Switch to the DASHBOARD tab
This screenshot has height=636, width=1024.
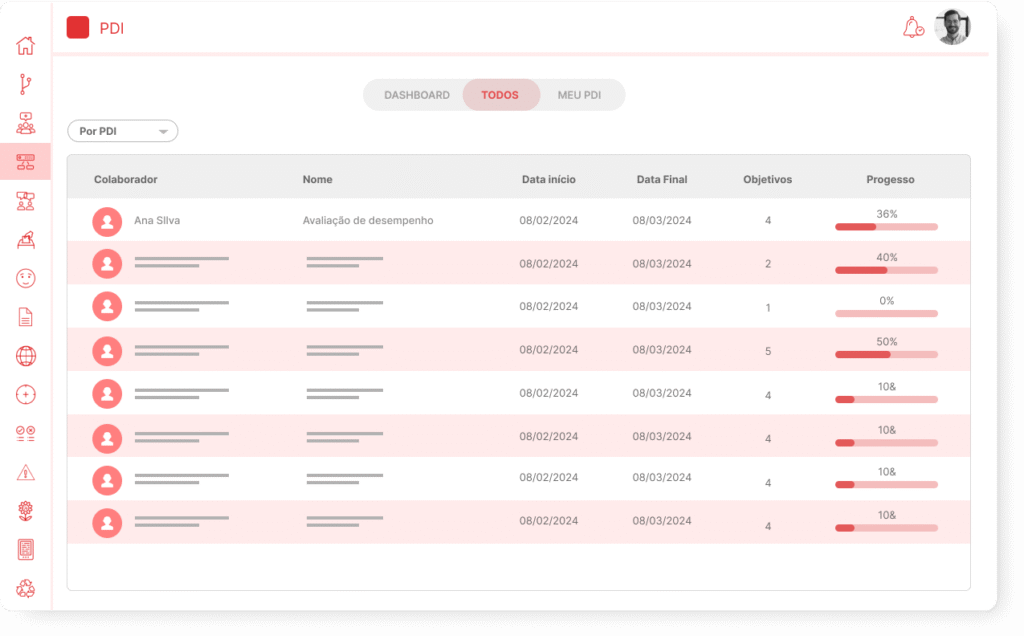click(x=417, y=95)
